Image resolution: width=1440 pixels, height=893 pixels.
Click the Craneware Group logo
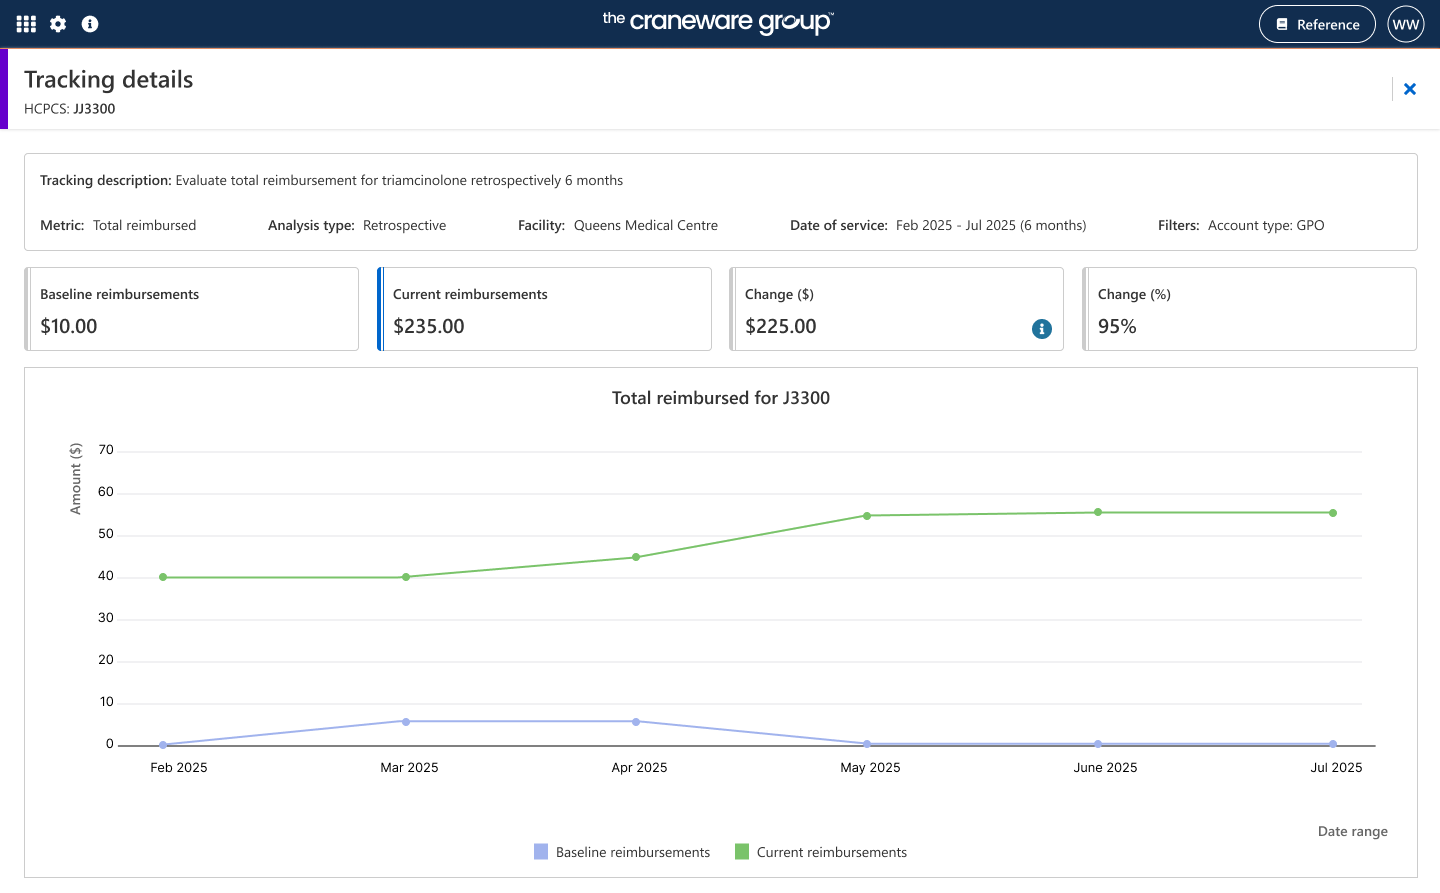click(x=718, y=22)
